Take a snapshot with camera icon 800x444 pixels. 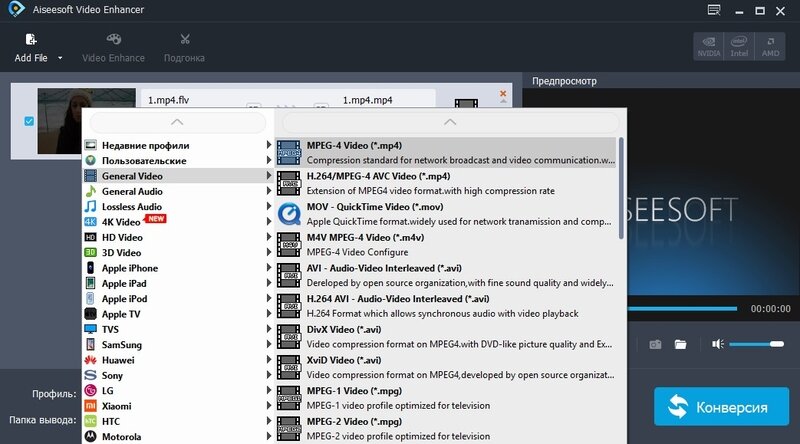click(x=656, y=344)
